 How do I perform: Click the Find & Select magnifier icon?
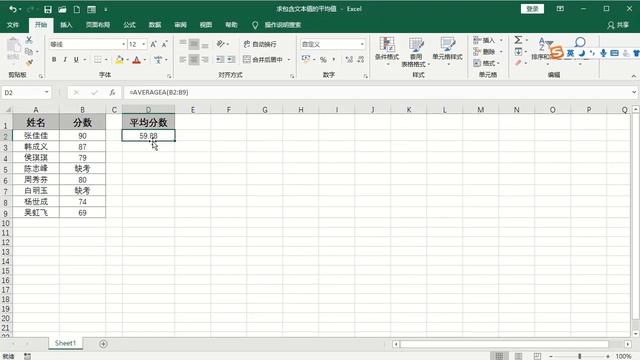[x=580, y=42]
